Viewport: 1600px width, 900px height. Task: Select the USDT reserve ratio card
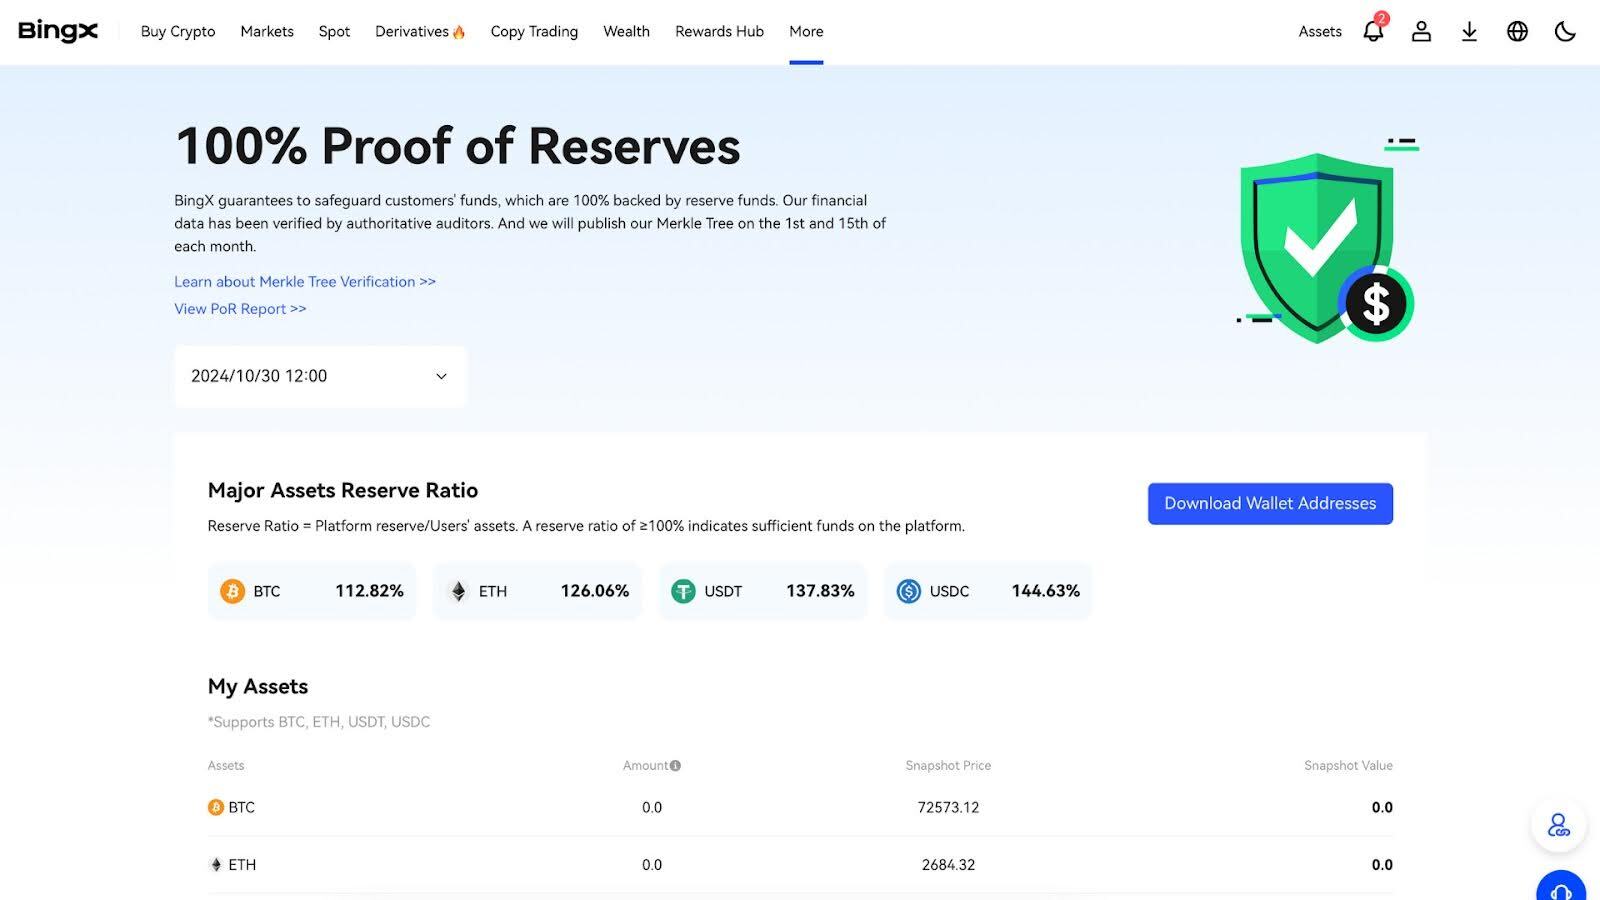[762, 591]
